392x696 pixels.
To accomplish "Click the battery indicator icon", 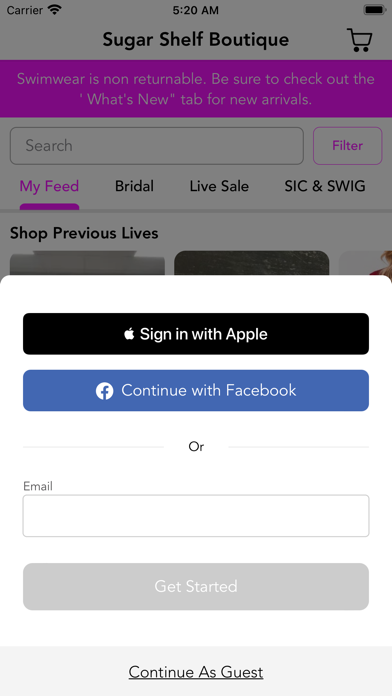I will click(375, 10).
